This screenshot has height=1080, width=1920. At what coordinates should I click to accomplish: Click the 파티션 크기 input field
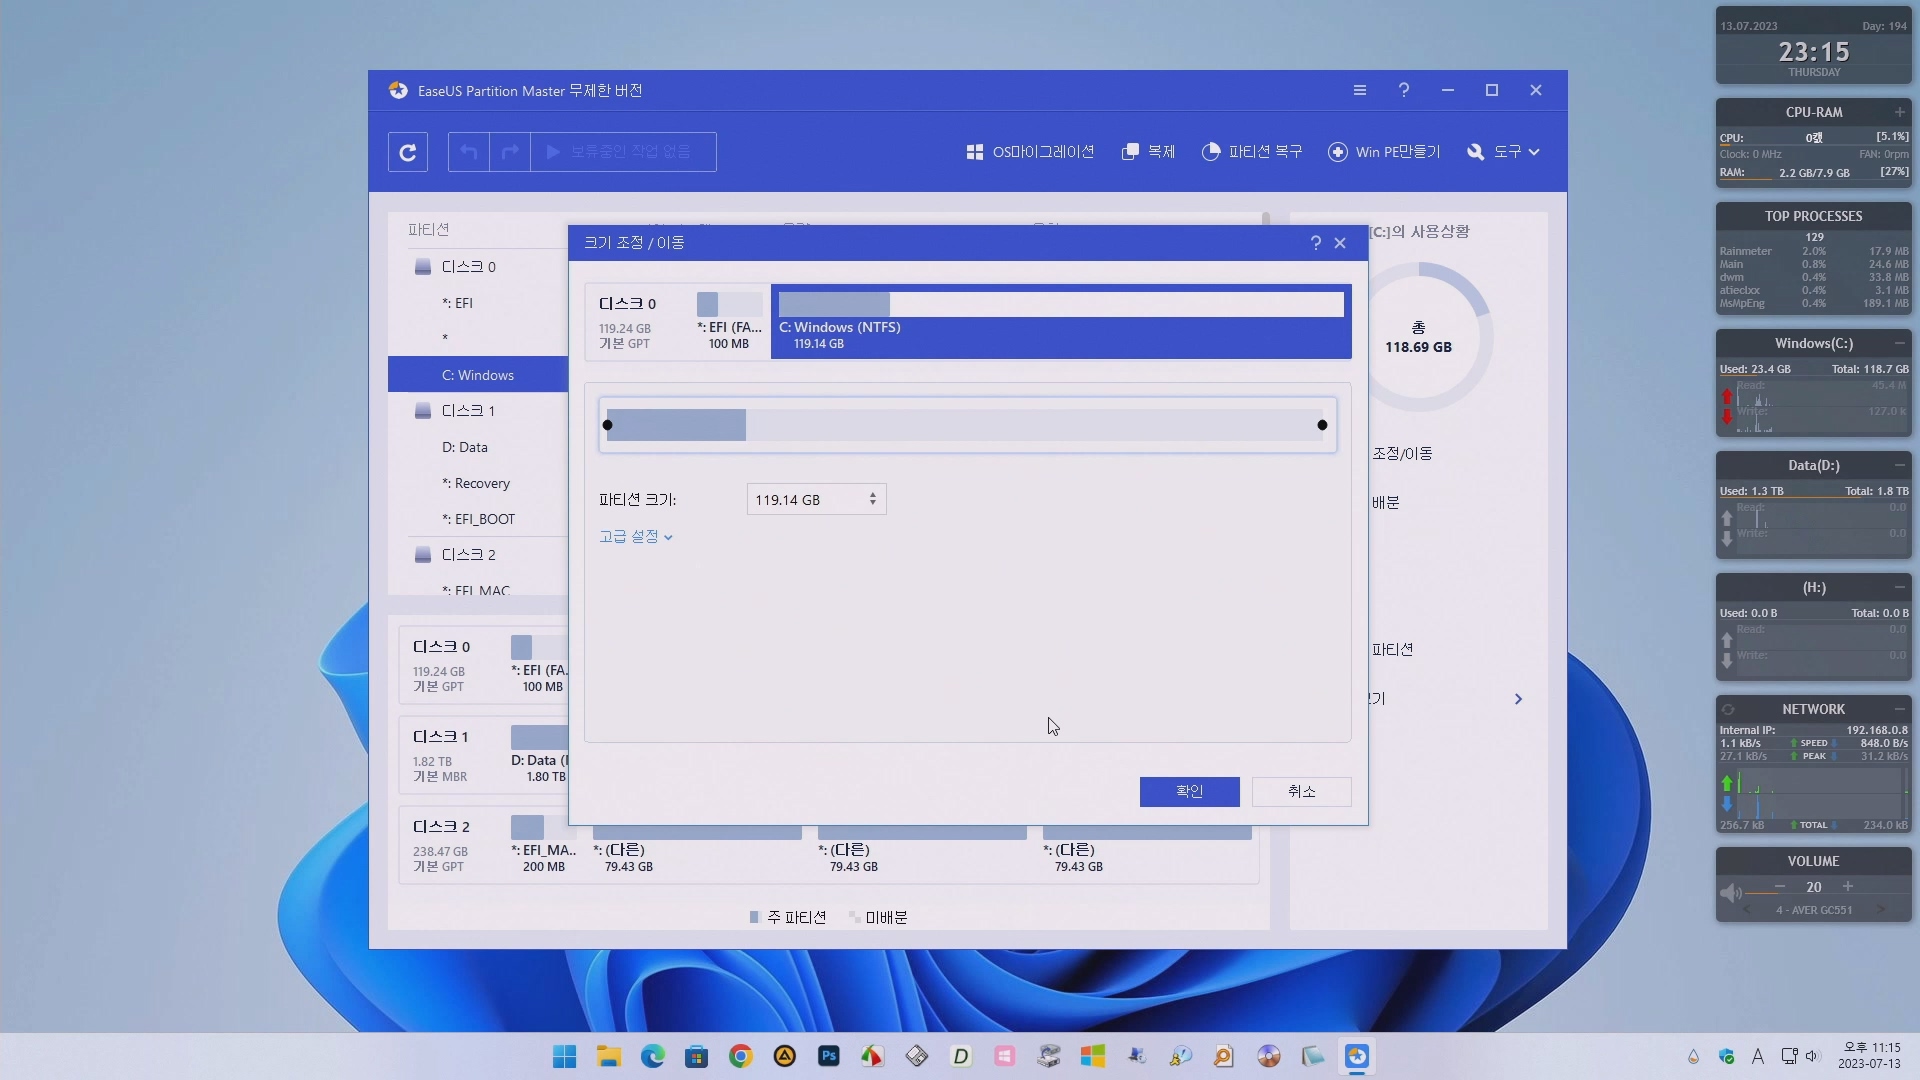pyautogui.click(x=817, y=500)
